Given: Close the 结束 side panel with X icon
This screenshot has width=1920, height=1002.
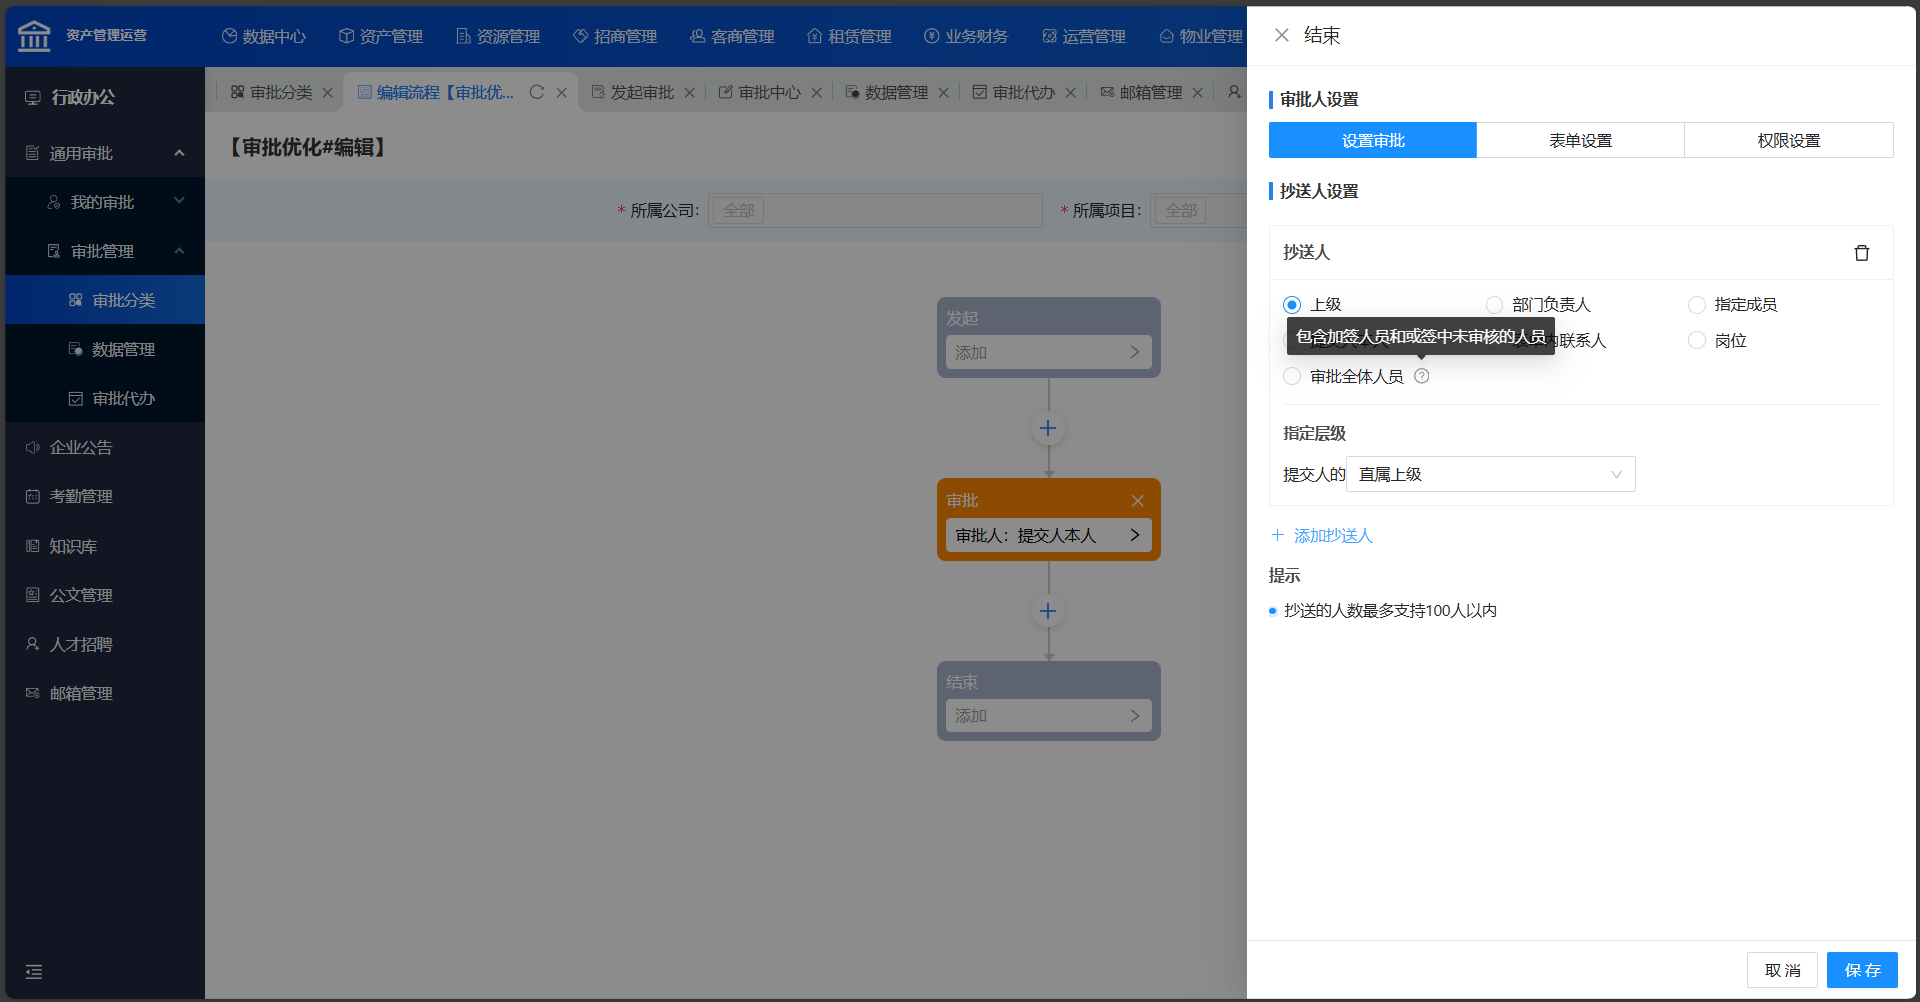Looking at the screenshot, I should (x=1281, y=35).
